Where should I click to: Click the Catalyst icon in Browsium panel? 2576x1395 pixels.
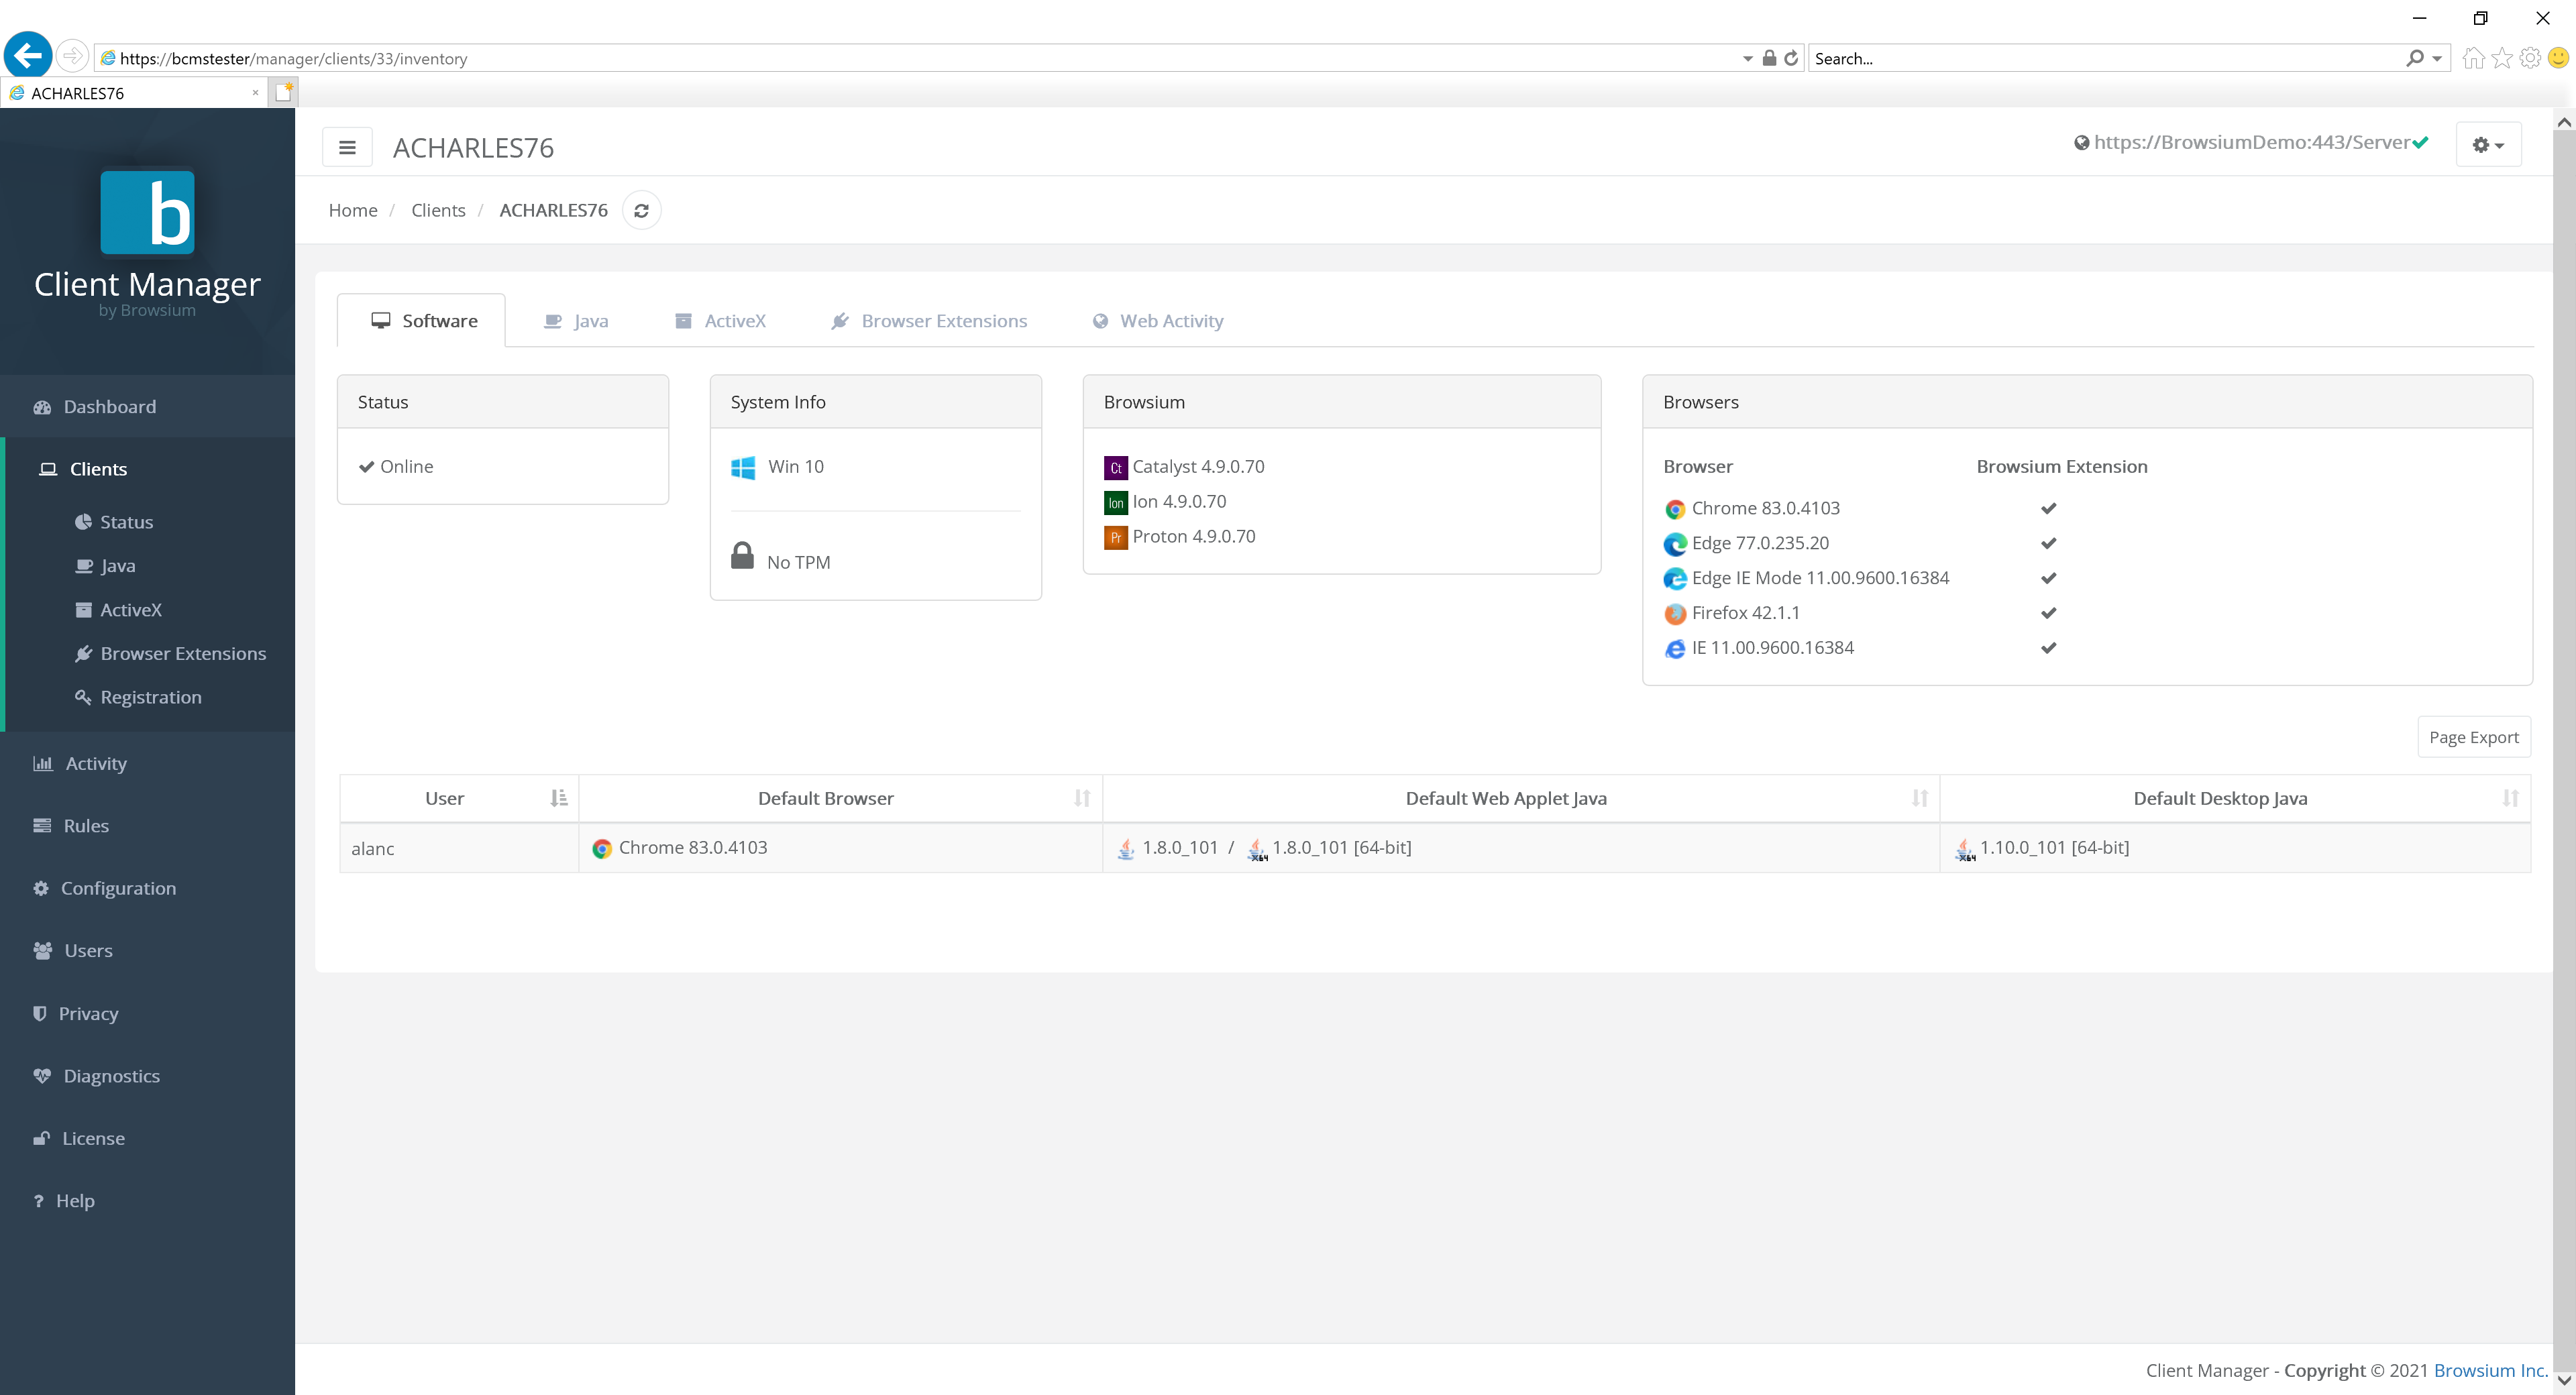pos(1115,468)
